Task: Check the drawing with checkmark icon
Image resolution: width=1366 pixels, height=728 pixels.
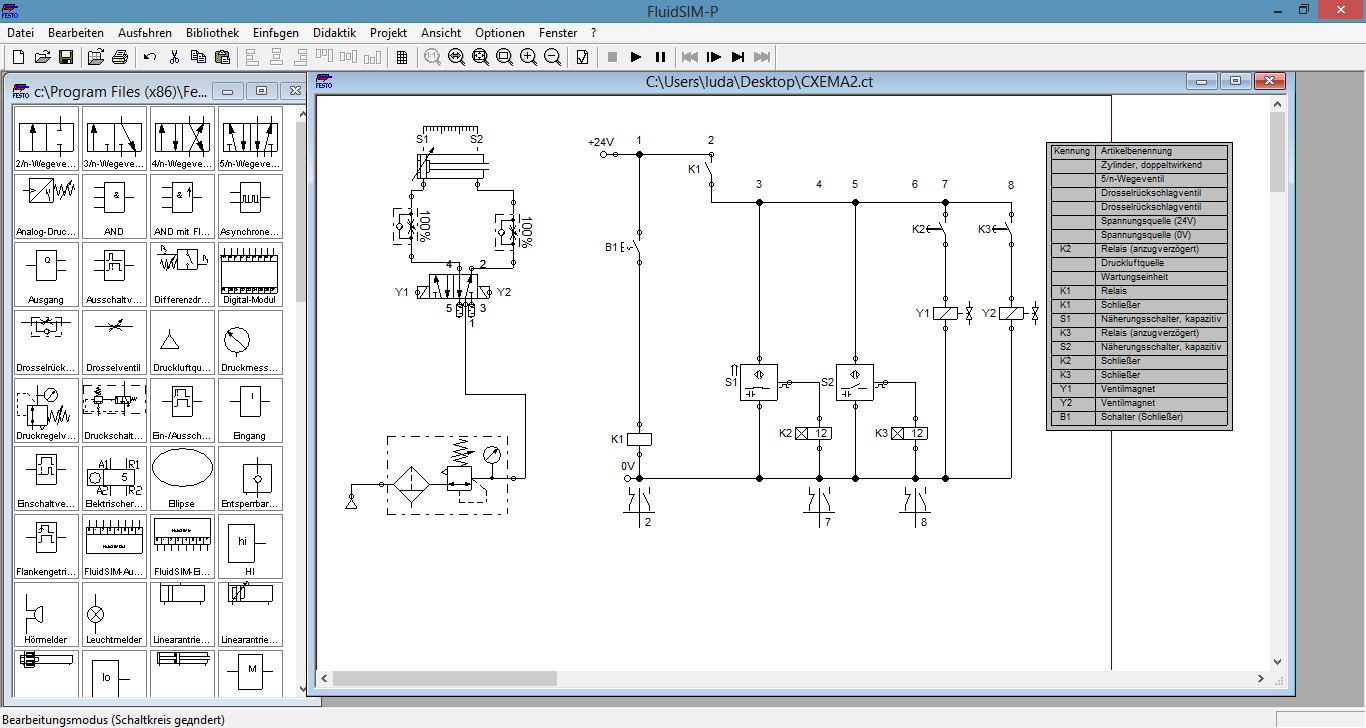Action: [582, 57]
